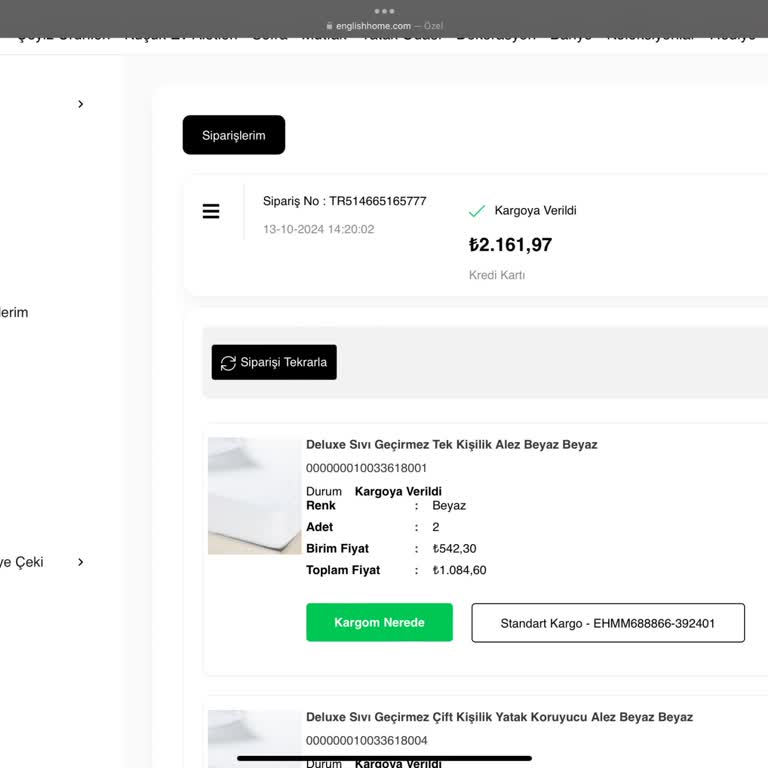This screenshot has width=768, height=768.
Task: Expand the 've Çeki' sidebar chevron
Action: 81,562
